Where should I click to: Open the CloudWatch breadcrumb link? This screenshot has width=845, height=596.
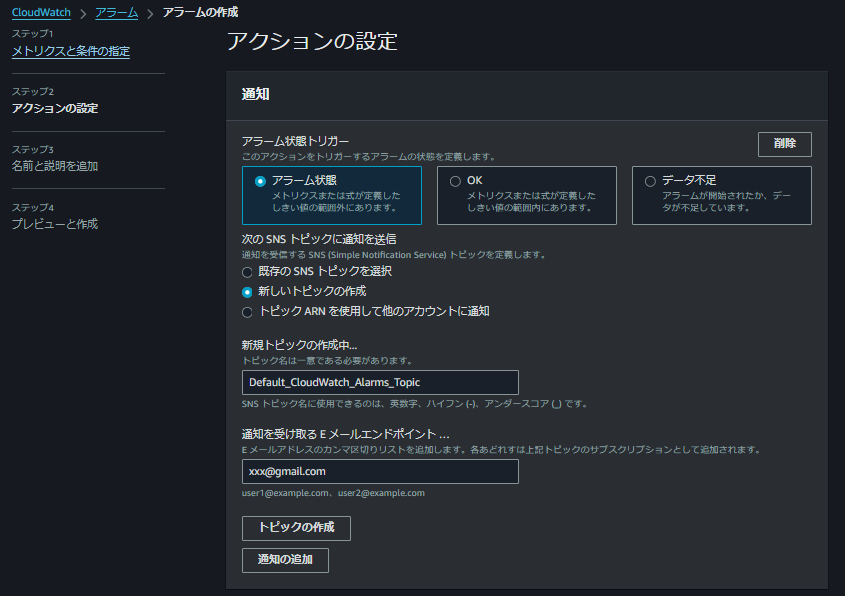click(40, 12)
